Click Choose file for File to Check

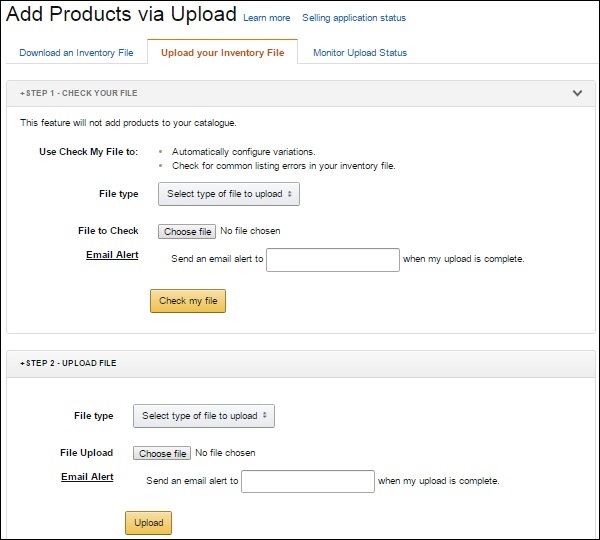coord(187,231)
